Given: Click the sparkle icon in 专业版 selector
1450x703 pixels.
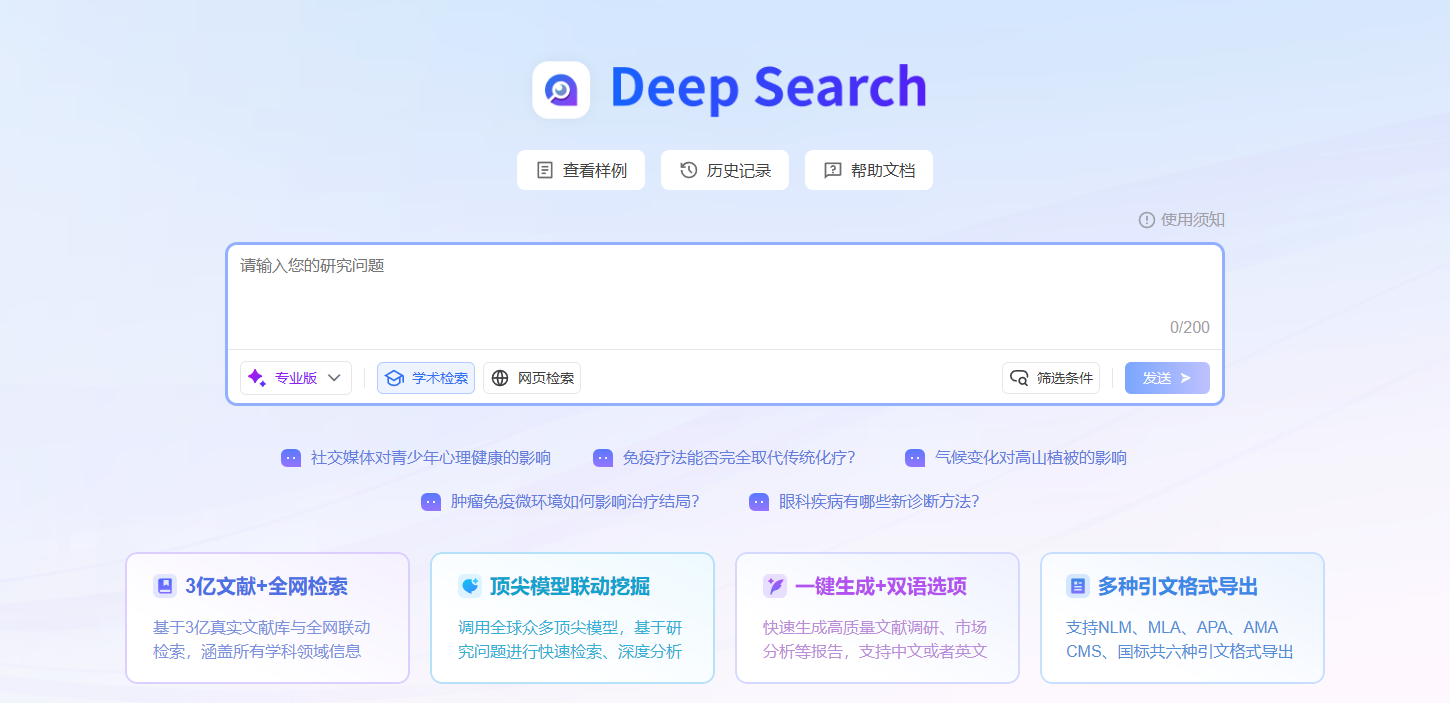Looking at the screenshot, I should (257, 378).
